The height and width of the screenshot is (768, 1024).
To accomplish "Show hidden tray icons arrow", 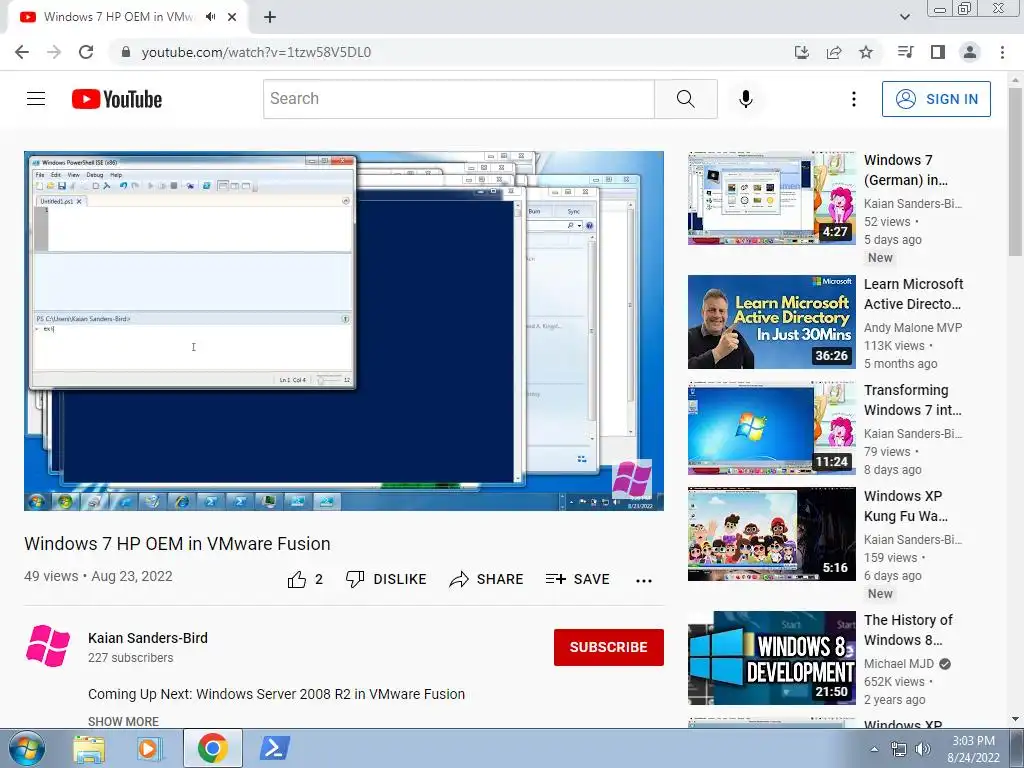I will pos(874,749).
